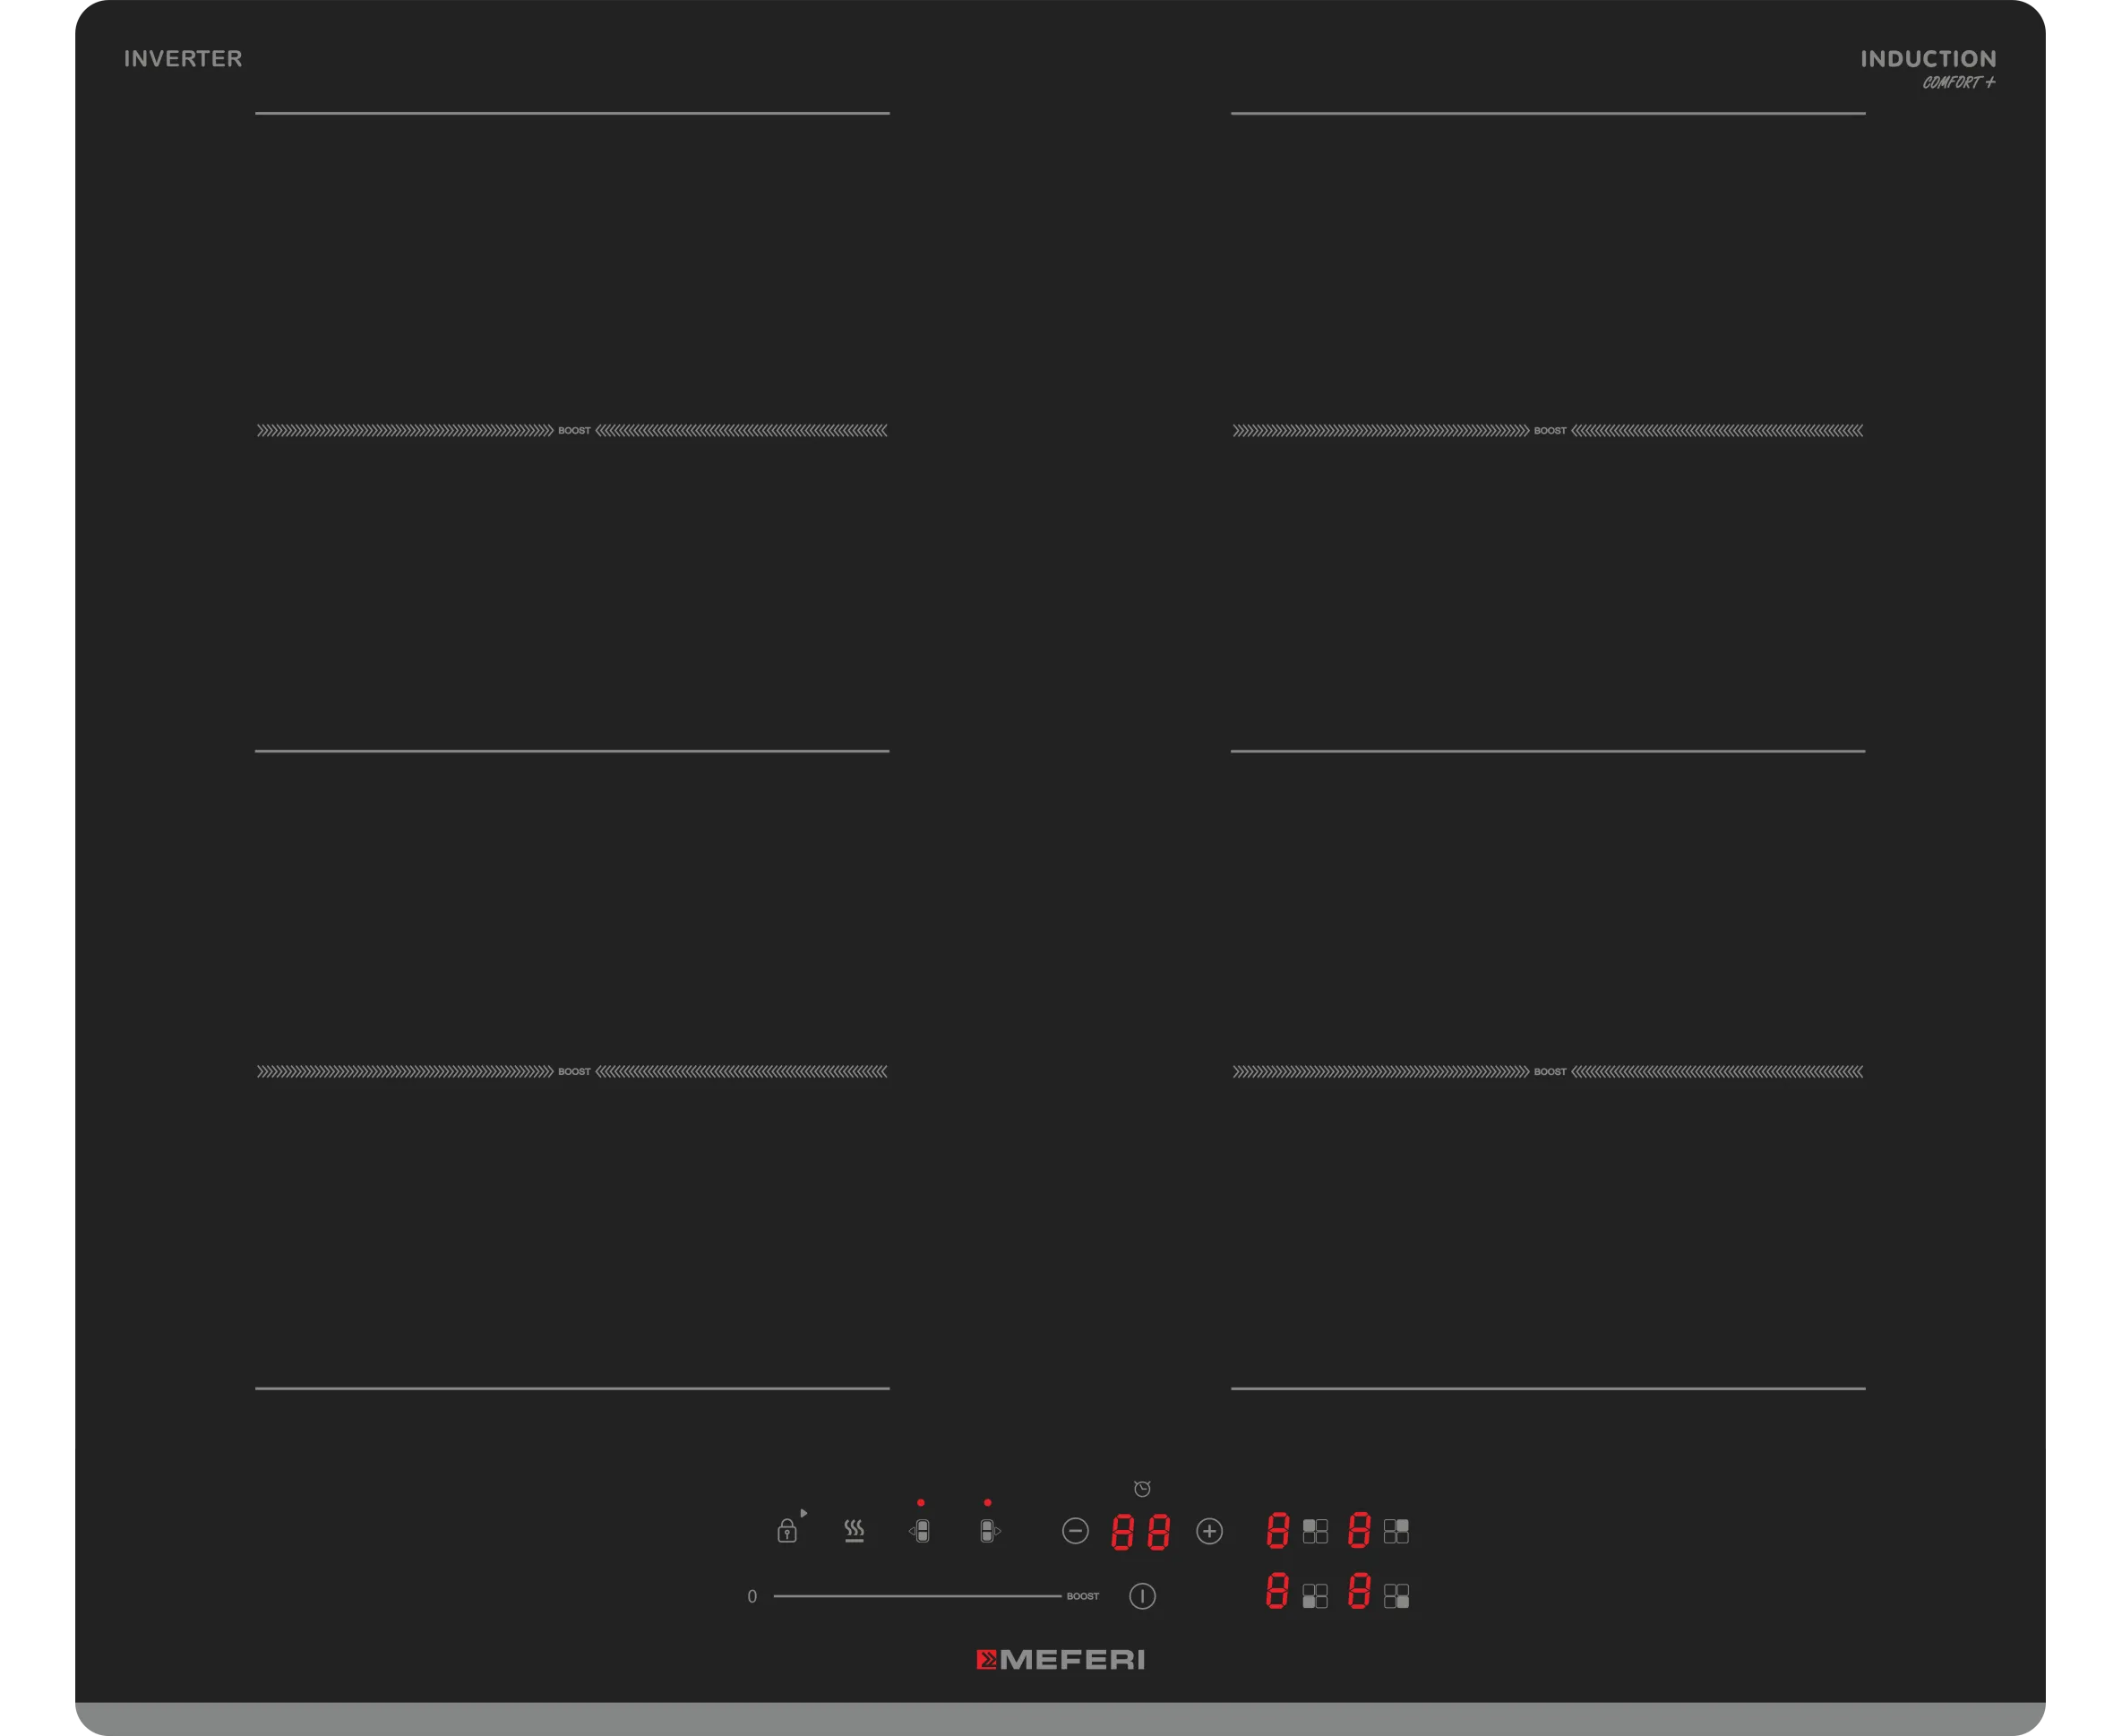
Task: Select the rear-left zone selector icon
Action: [1315, 1531]
